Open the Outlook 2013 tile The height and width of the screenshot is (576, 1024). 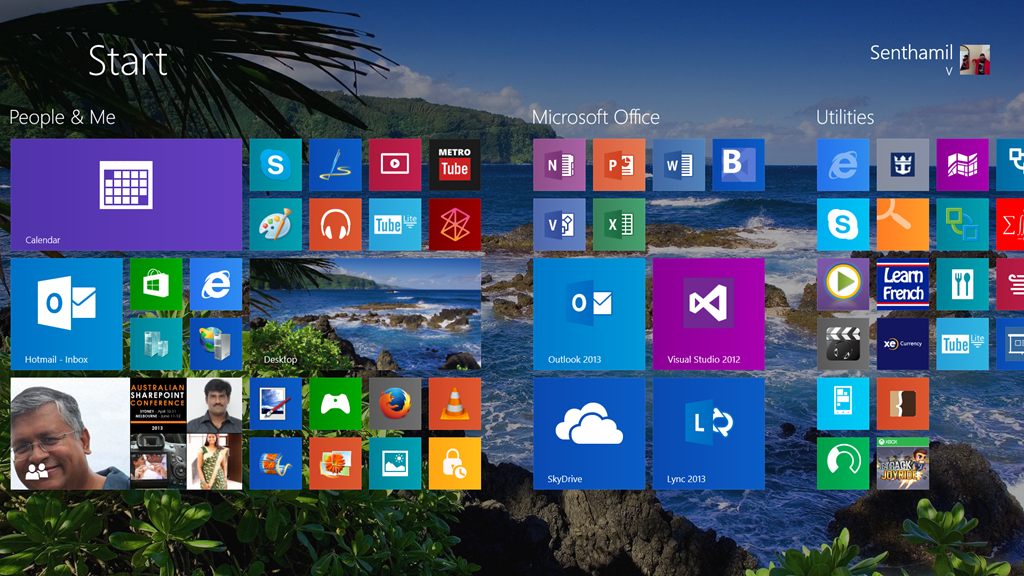[x=589, y=314]
